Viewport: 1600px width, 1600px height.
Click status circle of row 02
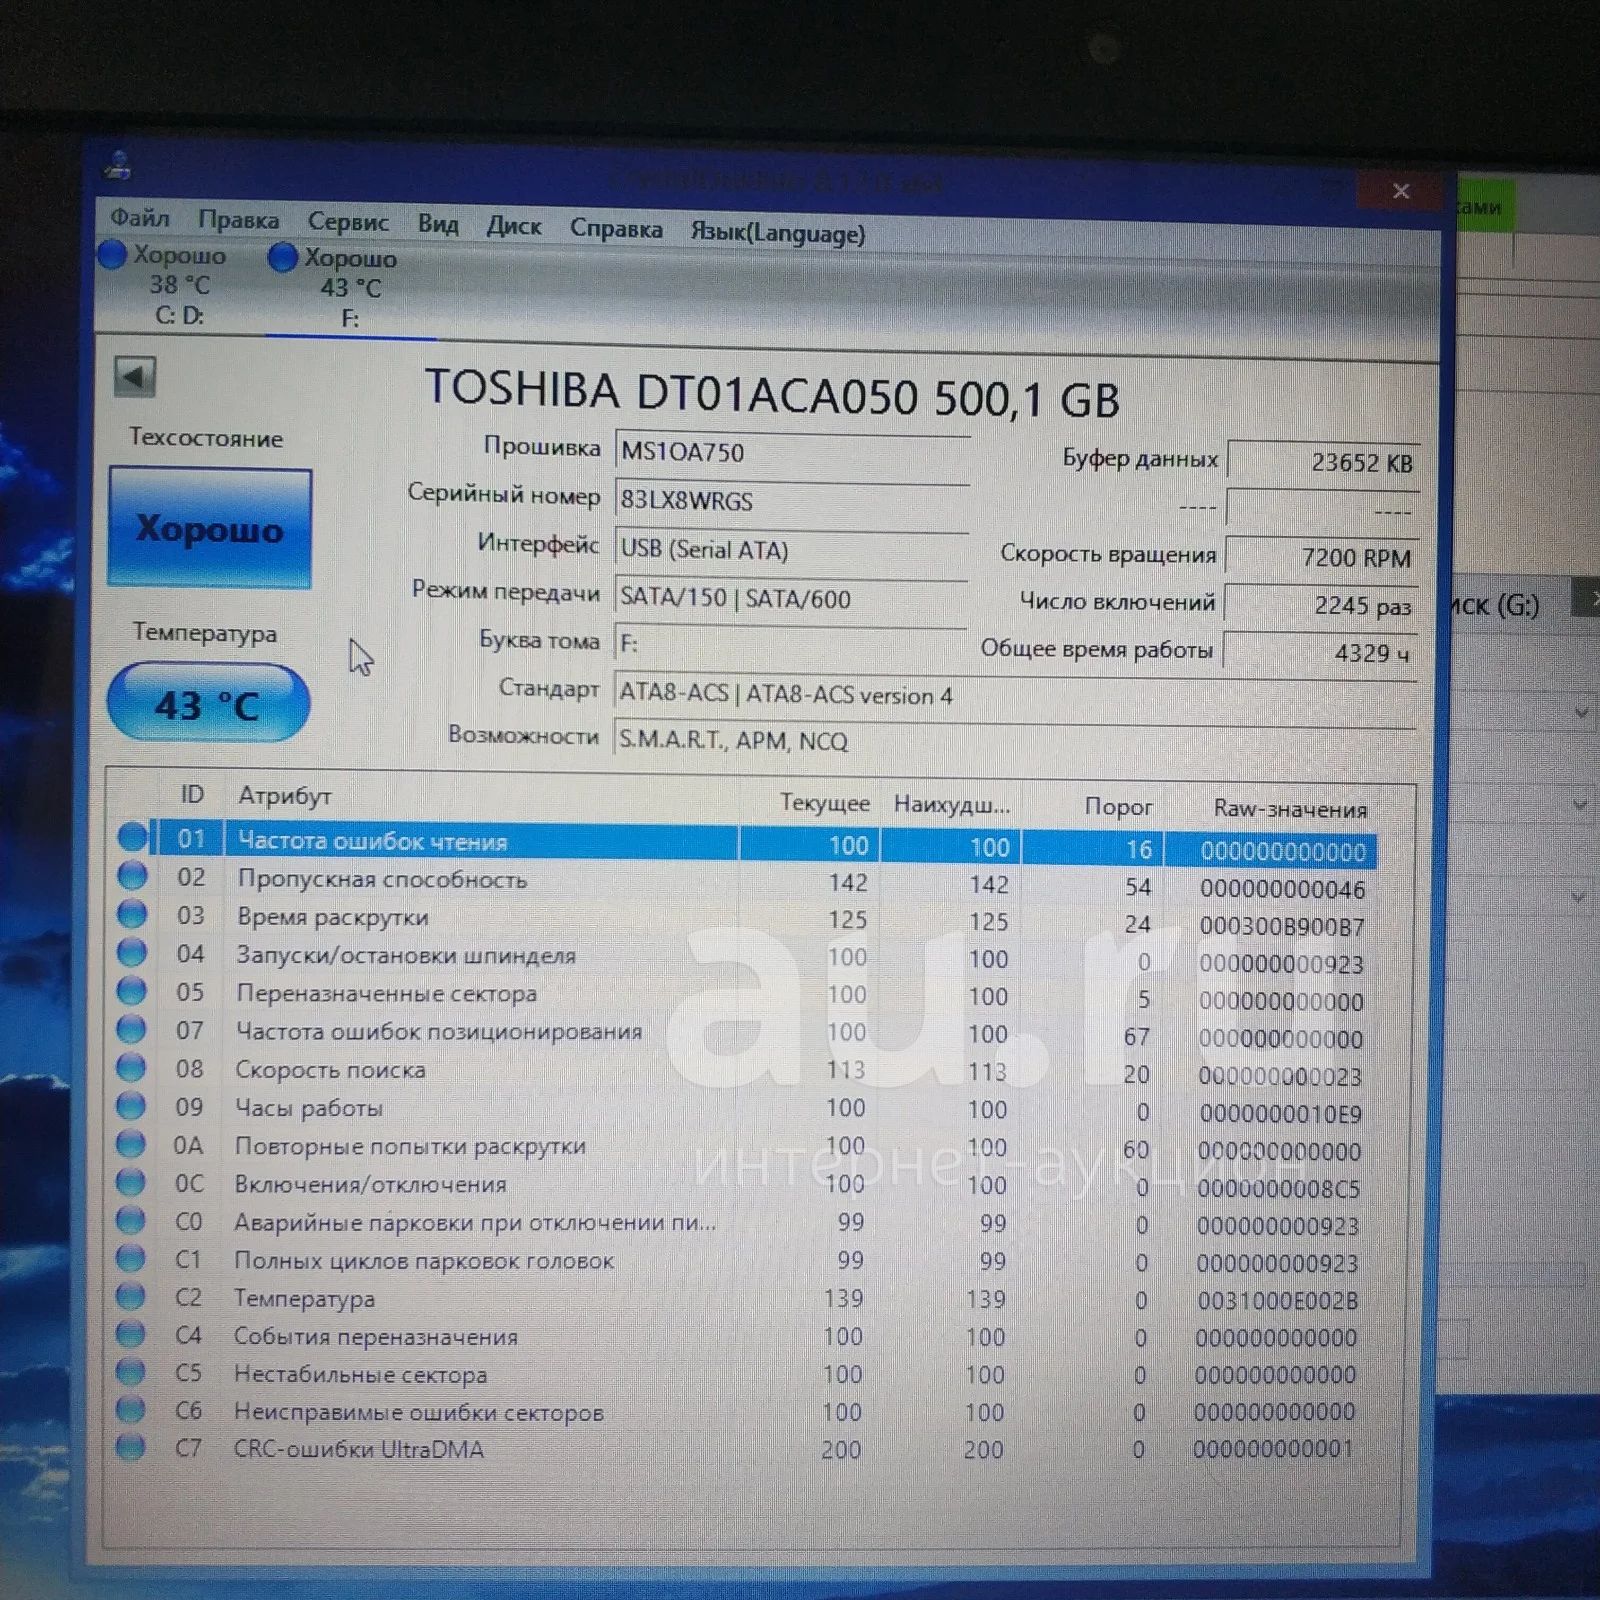[132, 876]
